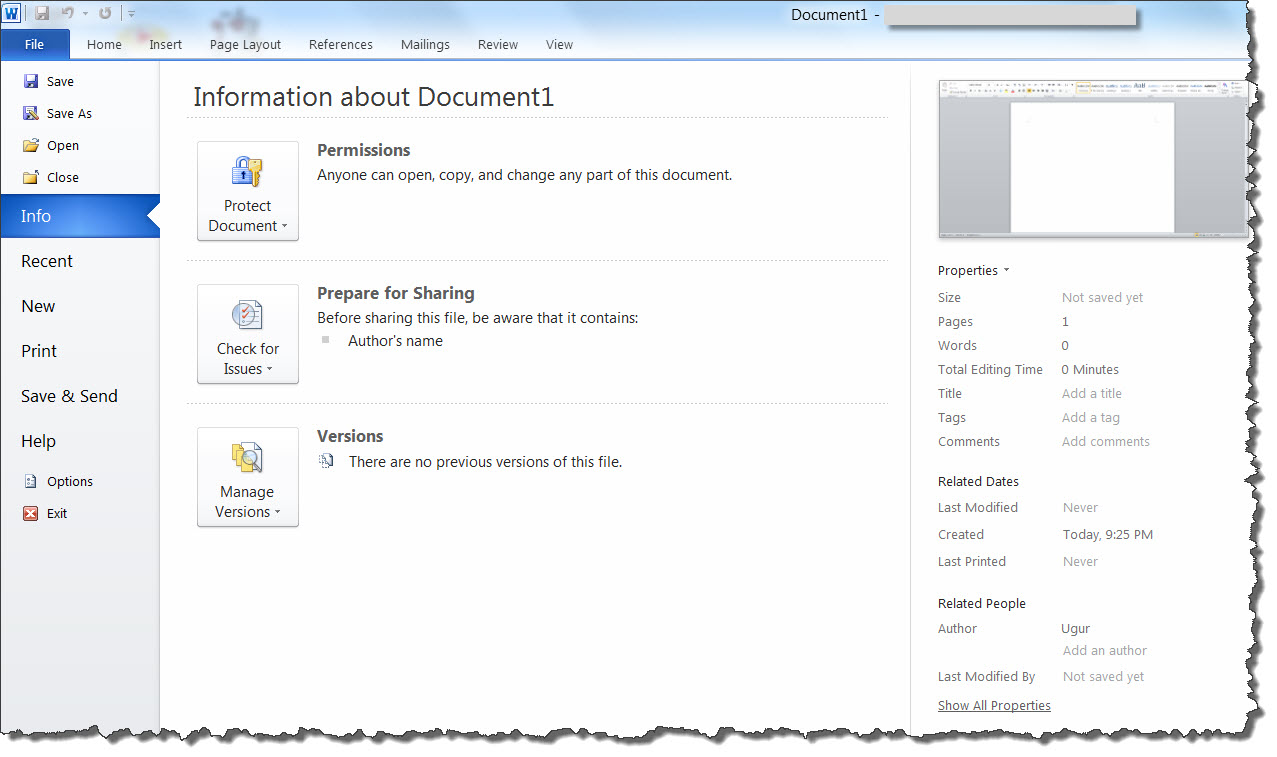Click the Information about Document1 heading
1277x757 pixels.
[373, 97]
